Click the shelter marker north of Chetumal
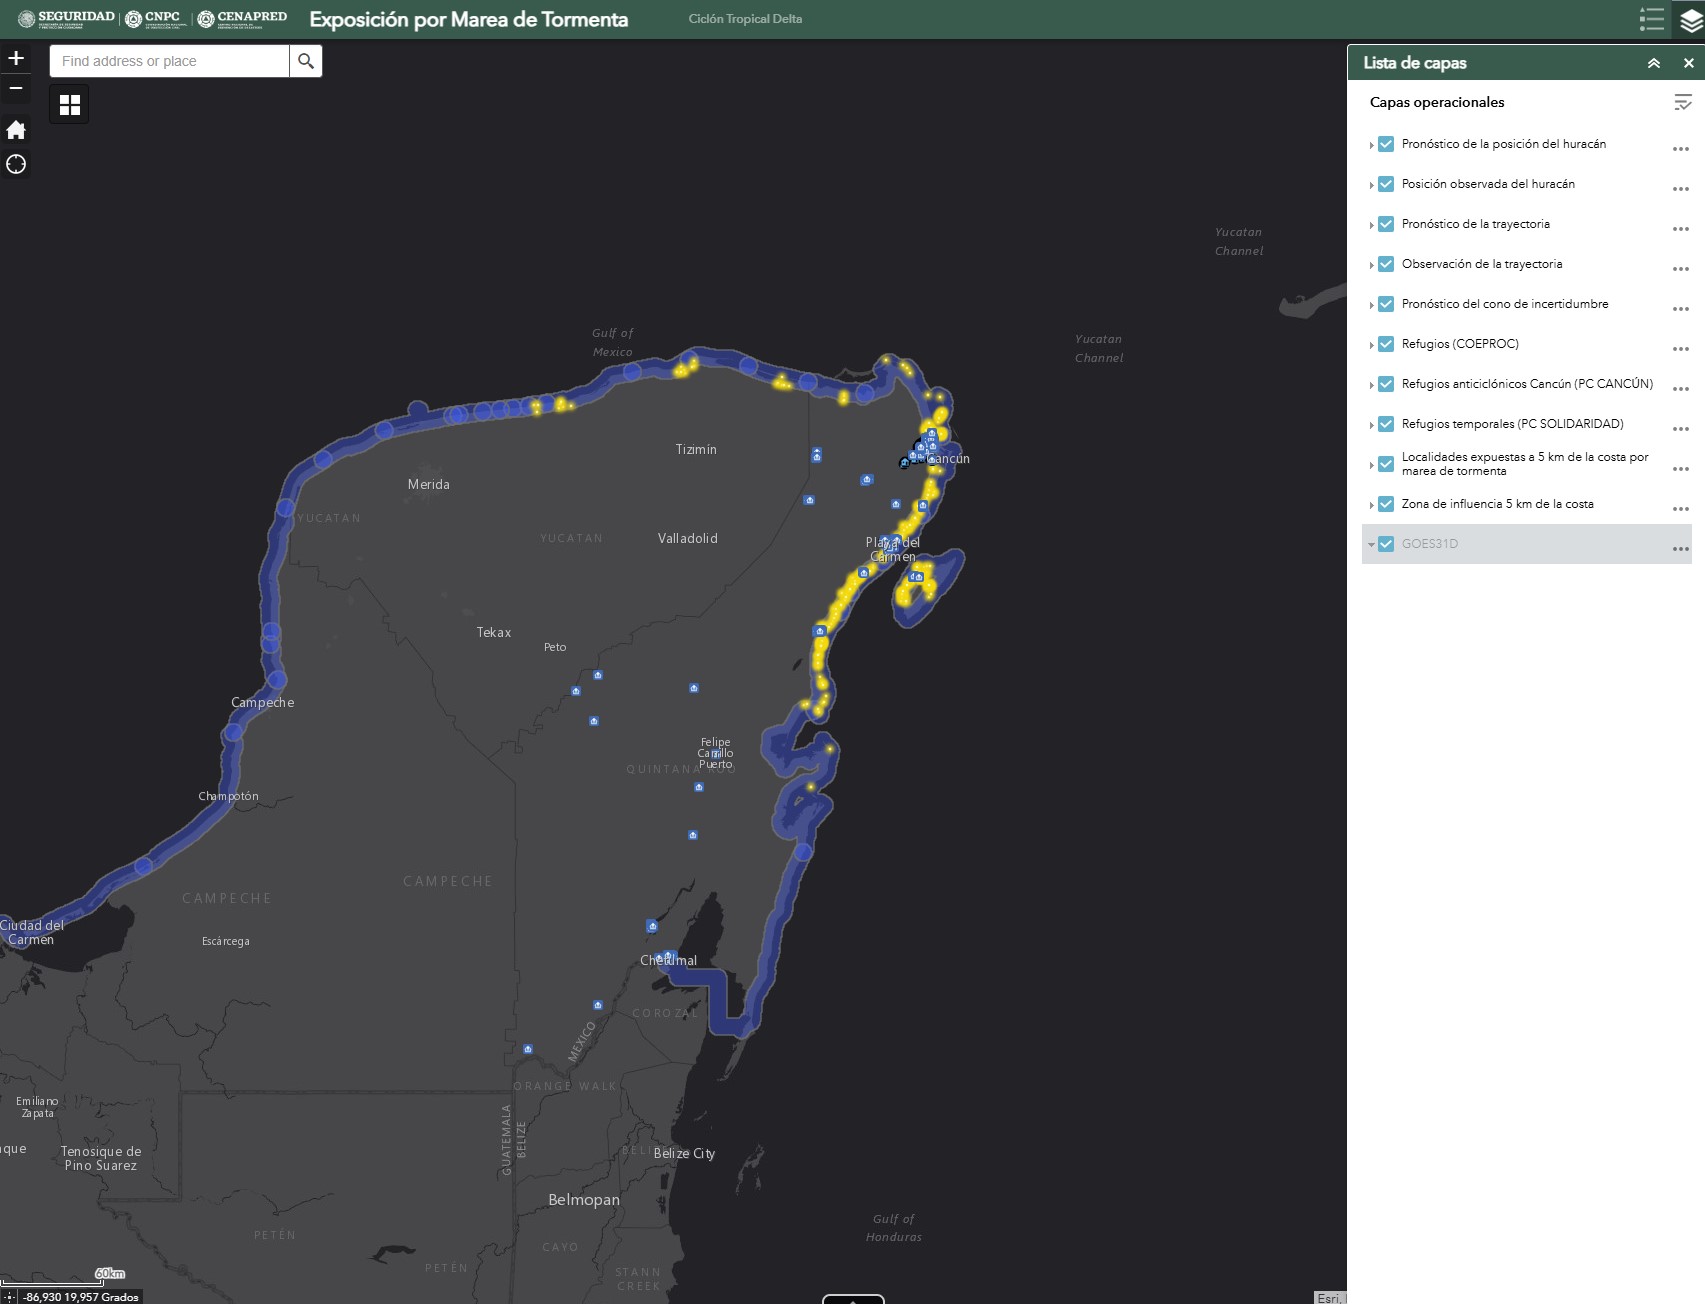Viewport: 1705px width, 1304px height. (x=652, y=926)
